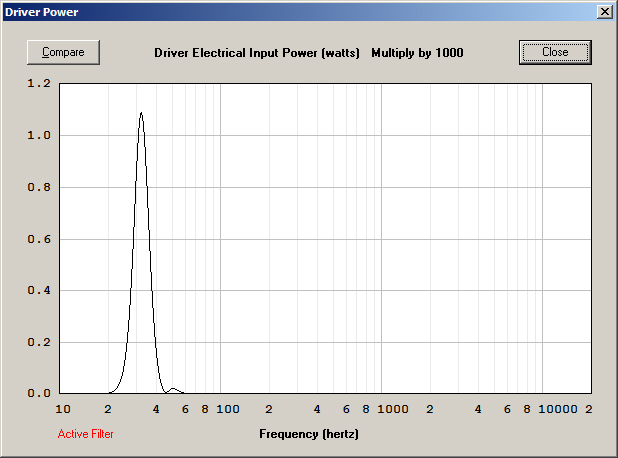This screenshot has width=618, height=458.
Task: Click the 'Frequency (hertz)' axis label
Action: 309,434
